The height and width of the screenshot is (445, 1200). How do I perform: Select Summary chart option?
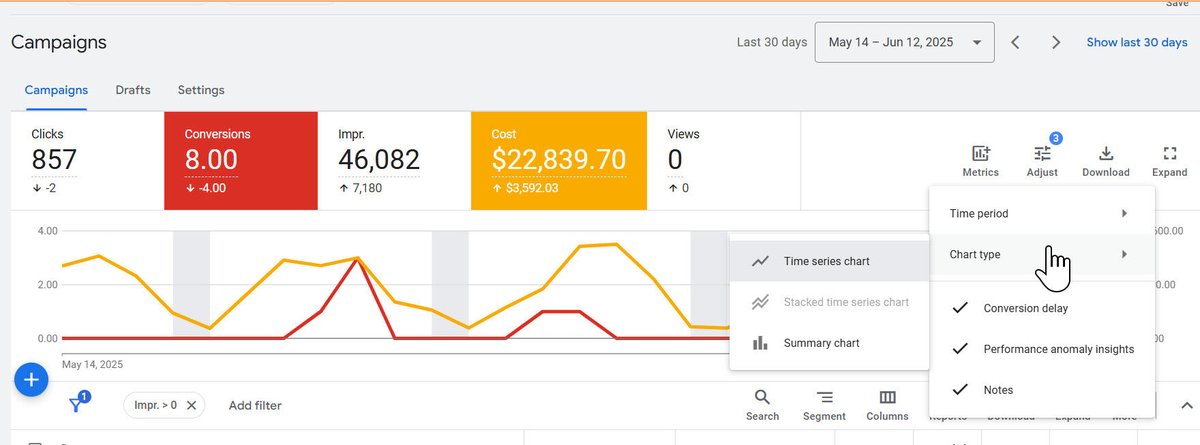click(x=830, y=343)
